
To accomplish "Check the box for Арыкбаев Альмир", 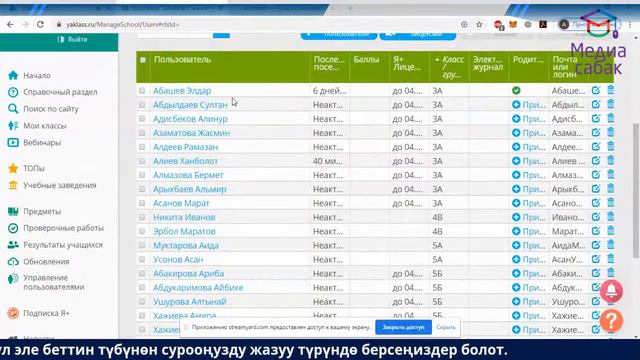I will pyautogui.click(x=142, y=189).
